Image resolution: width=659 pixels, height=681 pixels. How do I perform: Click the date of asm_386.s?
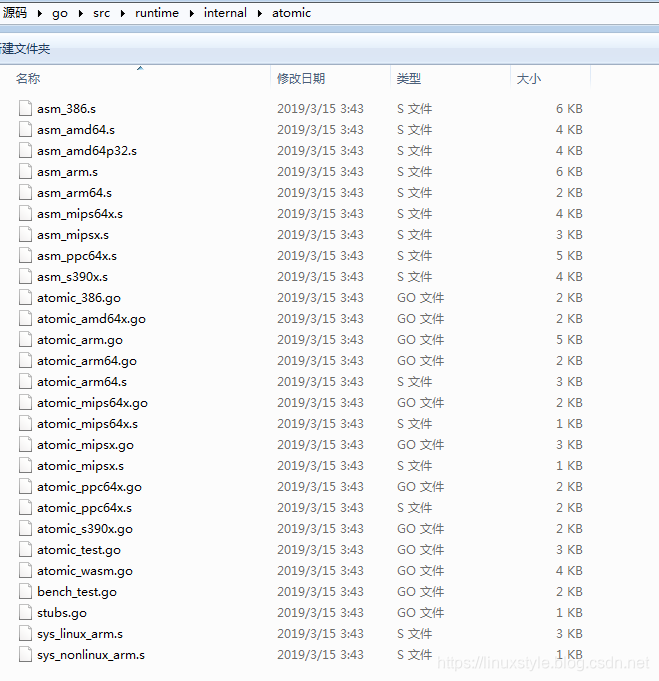[320, 108]
